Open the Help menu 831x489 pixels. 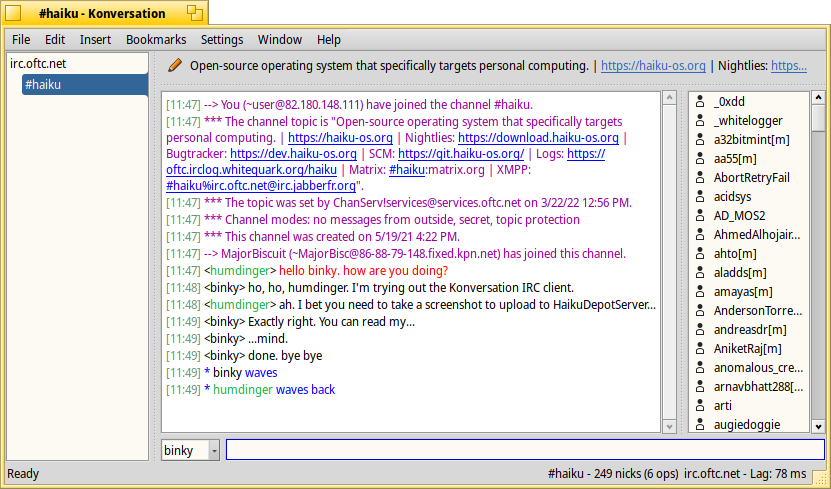(329, 40)
